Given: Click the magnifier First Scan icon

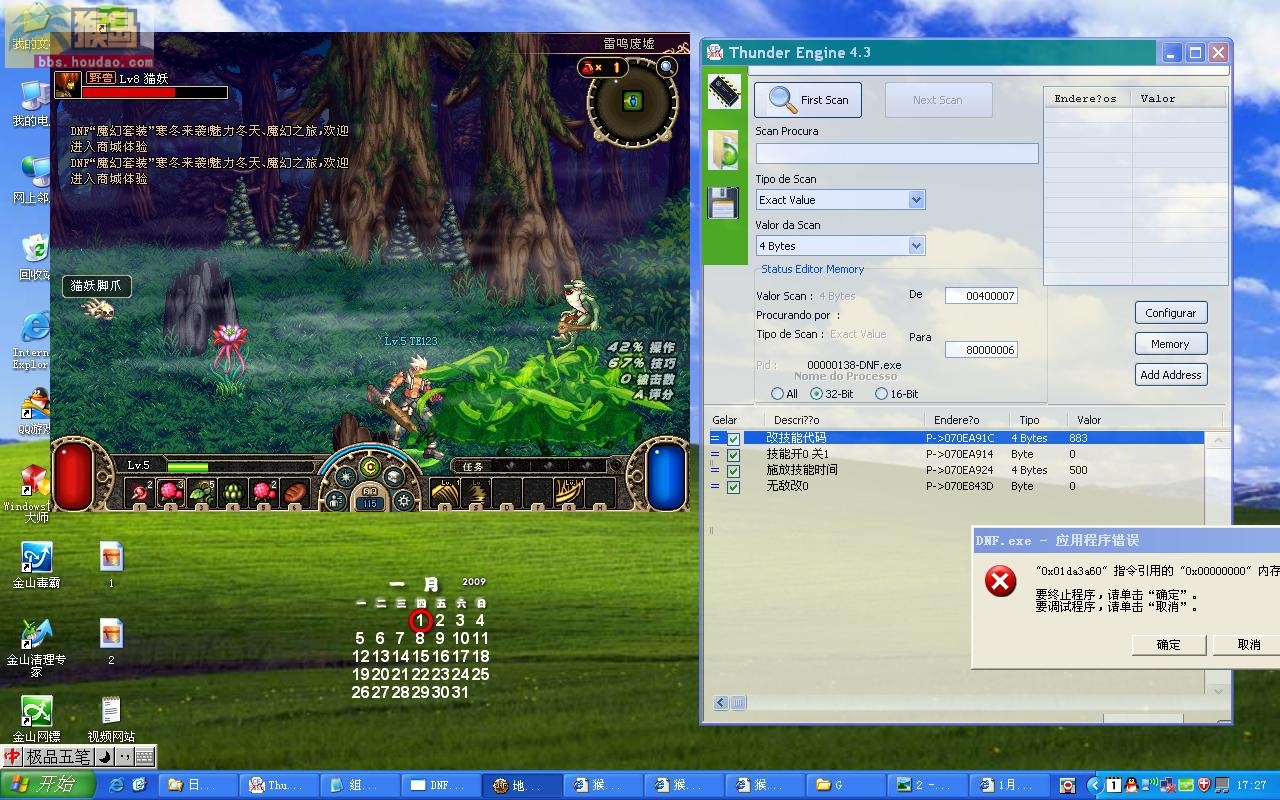Looking at the screenshot, I should pos(783,99).
